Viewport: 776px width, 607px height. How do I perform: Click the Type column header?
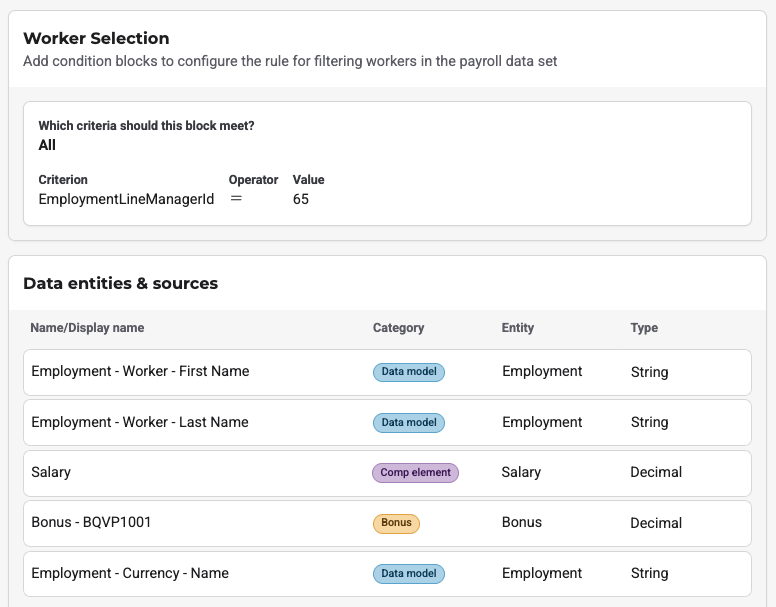(644, 328)
